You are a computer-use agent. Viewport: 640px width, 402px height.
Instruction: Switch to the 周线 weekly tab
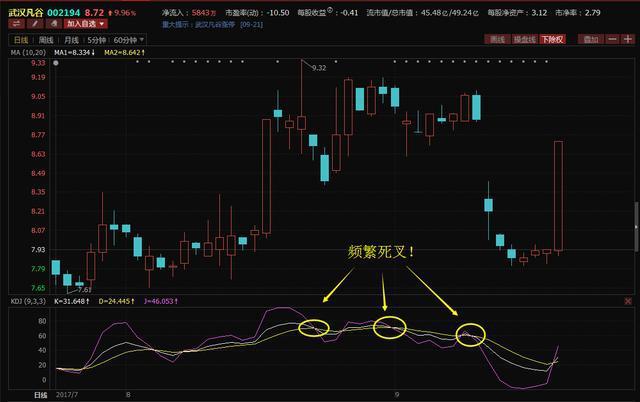coord(46,40)
